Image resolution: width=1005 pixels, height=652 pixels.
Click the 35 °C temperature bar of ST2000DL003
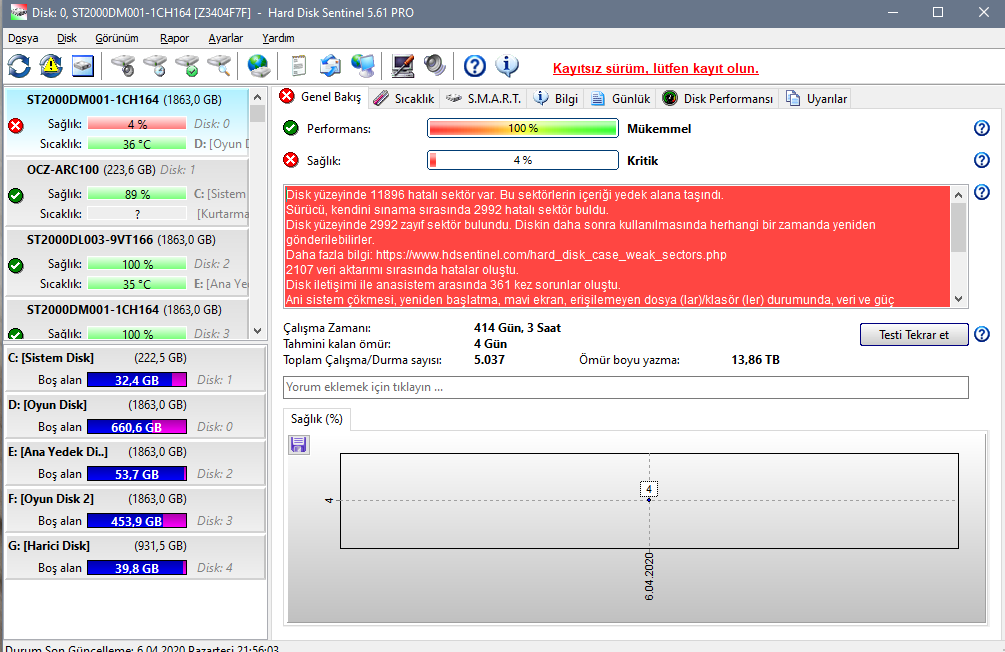click(137, 284)
